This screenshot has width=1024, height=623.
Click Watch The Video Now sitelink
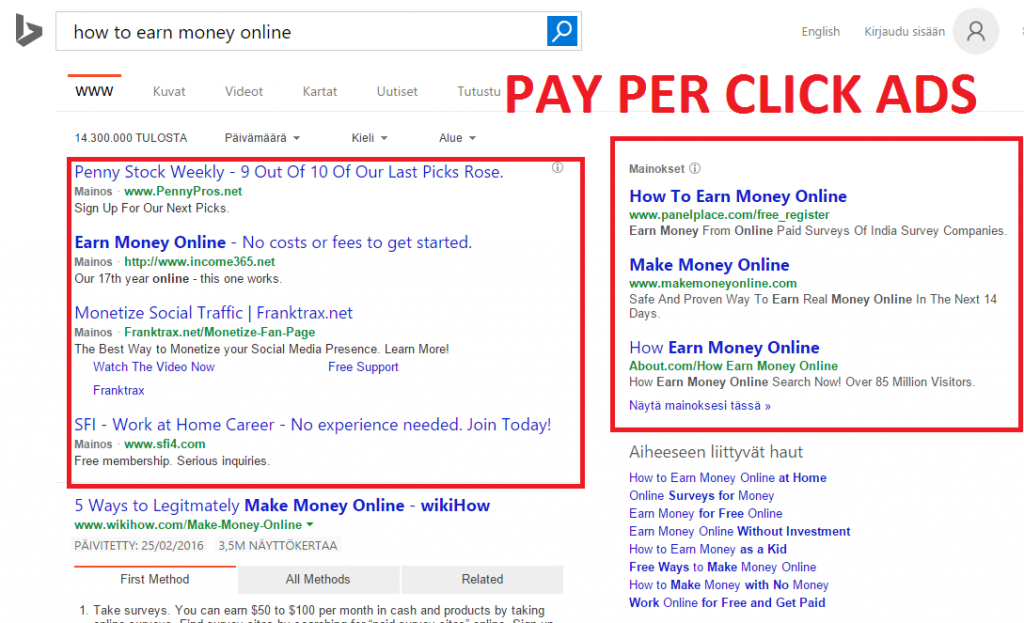point(153,367)
